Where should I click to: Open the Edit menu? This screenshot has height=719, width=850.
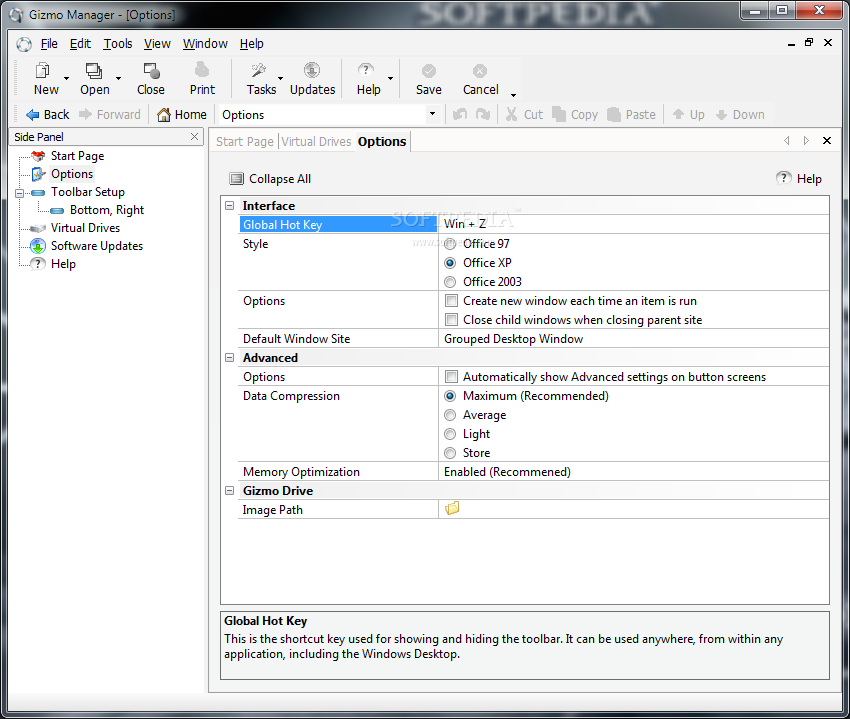80,44
